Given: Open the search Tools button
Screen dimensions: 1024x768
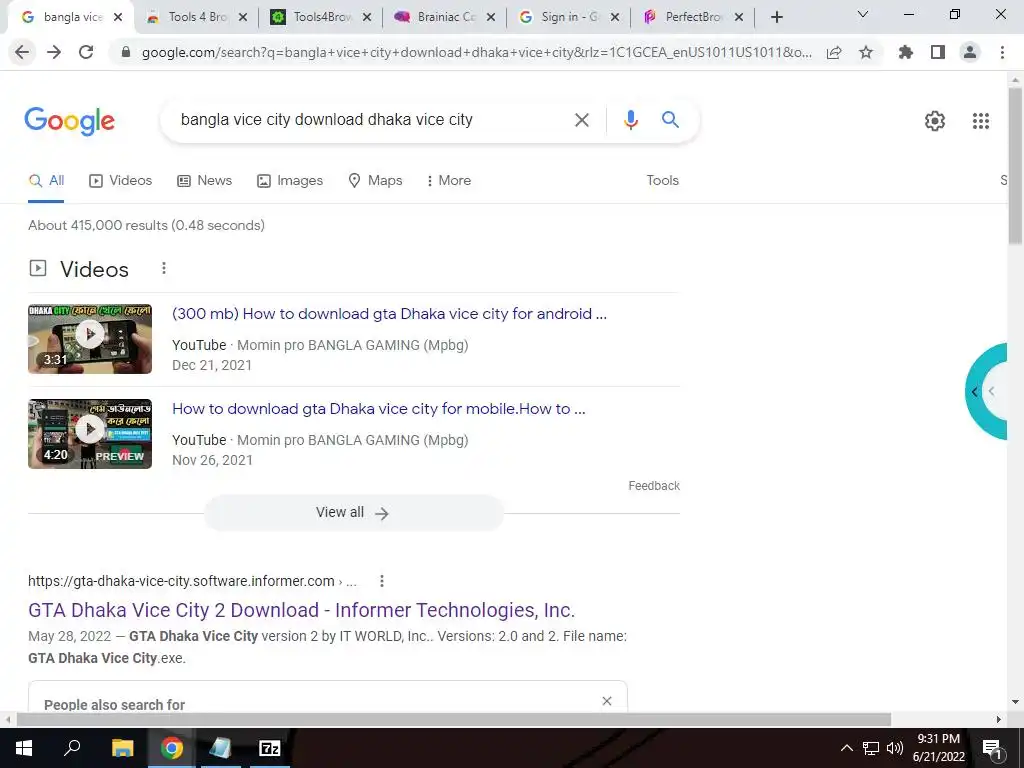Looking at the screenshot, I should pyautogui.click(x=662, y=181).
